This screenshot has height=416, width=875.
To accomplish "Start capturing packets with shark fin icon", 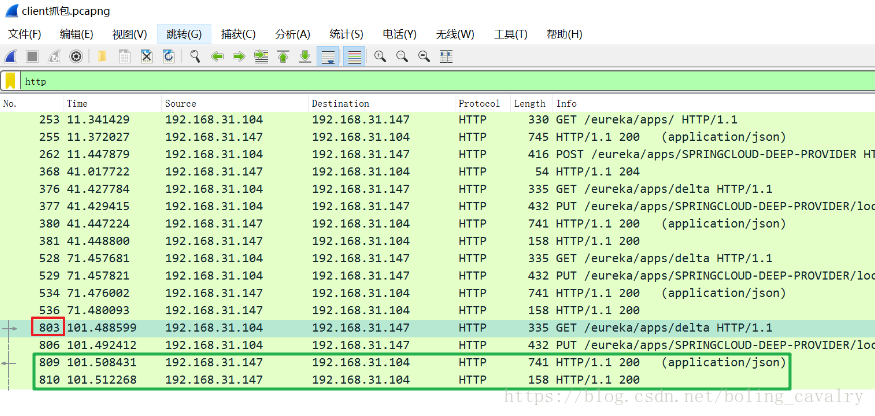I will point(11,56).
